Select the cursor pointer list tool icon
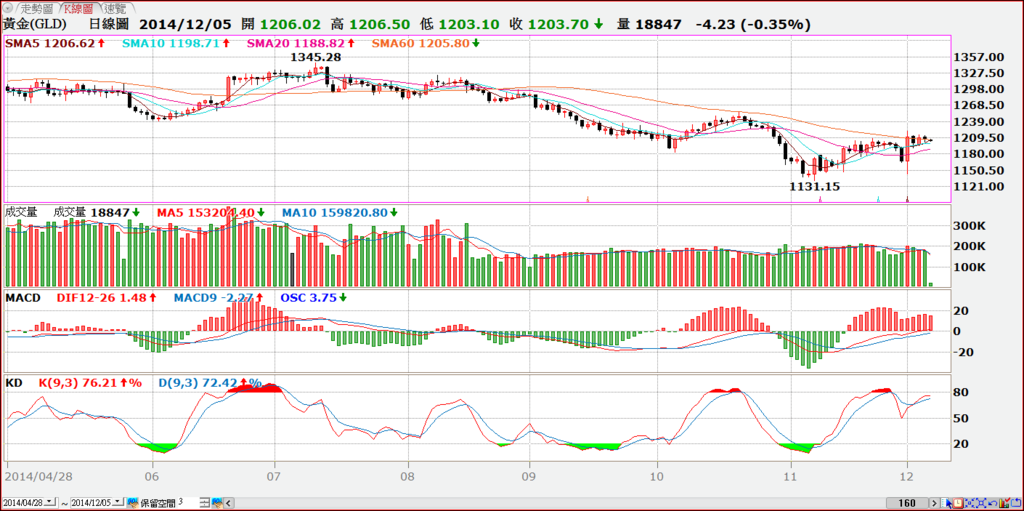 pos(946,503)
